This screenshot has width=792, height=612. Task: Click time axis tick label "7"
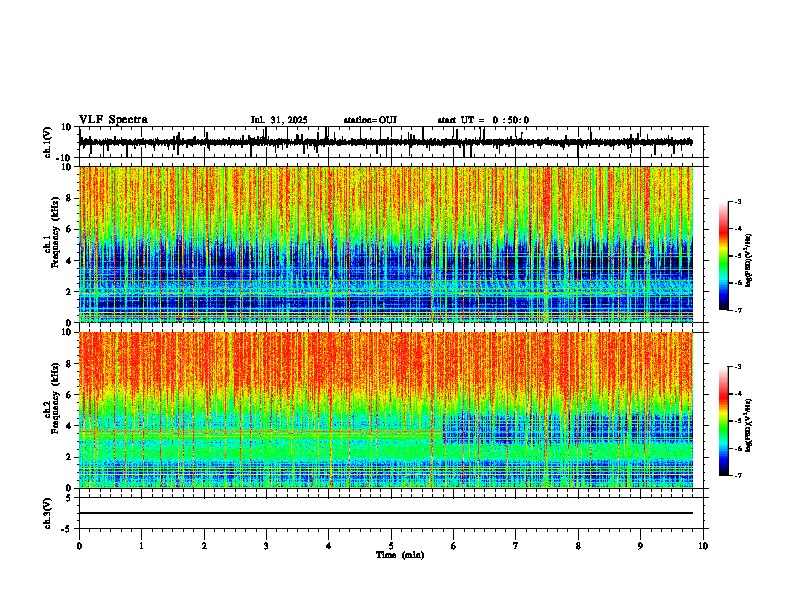coord(516,546)
